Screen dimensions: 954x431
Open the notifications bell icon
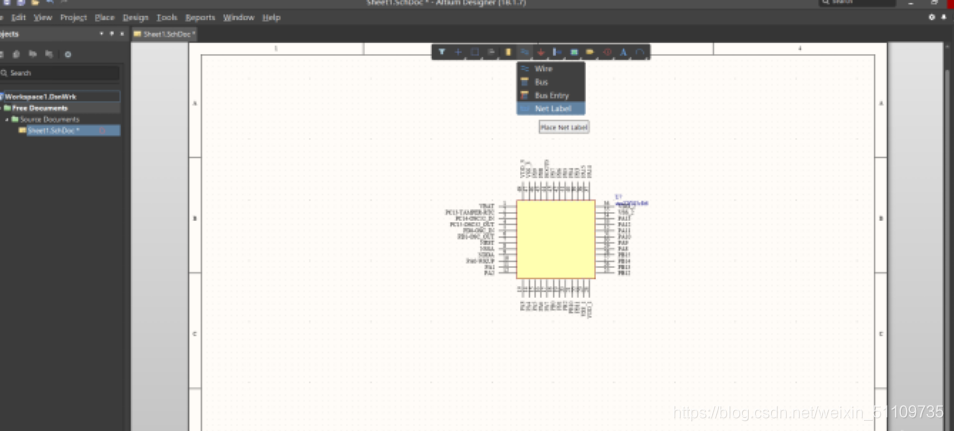pyautogui.click(x=944, y=17)
